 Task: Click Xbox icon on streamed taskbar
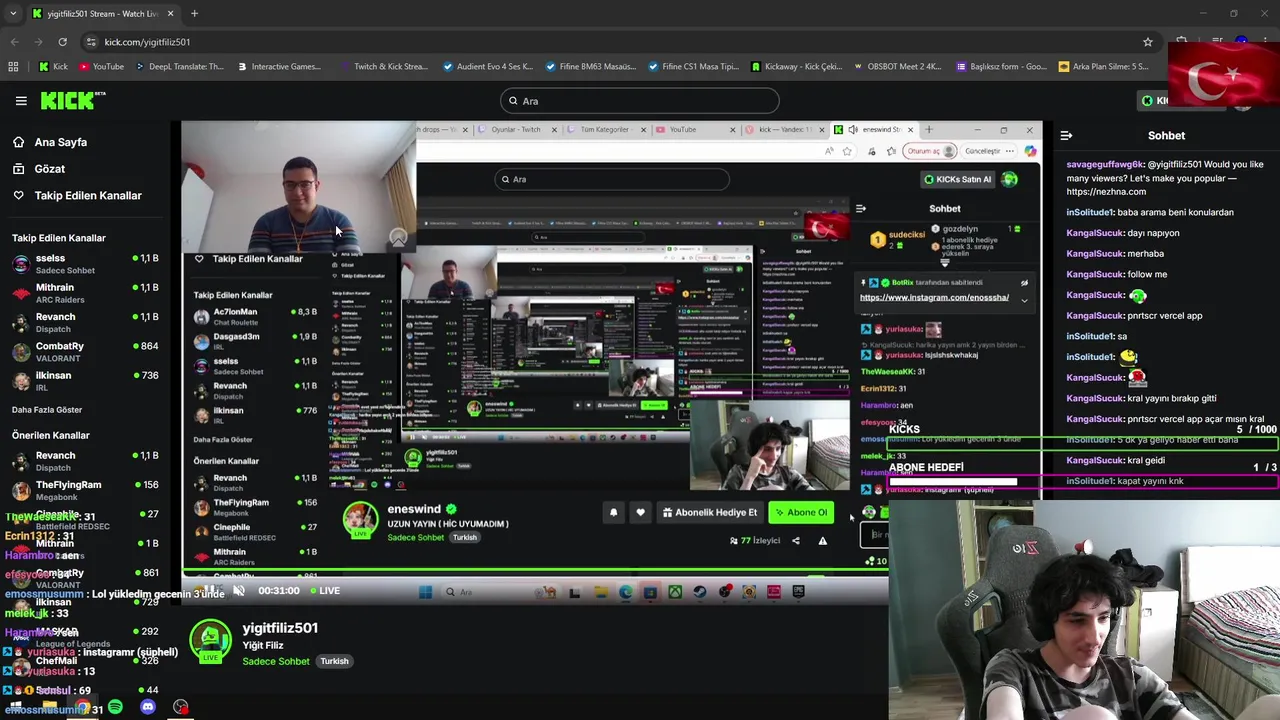[675, 592]
